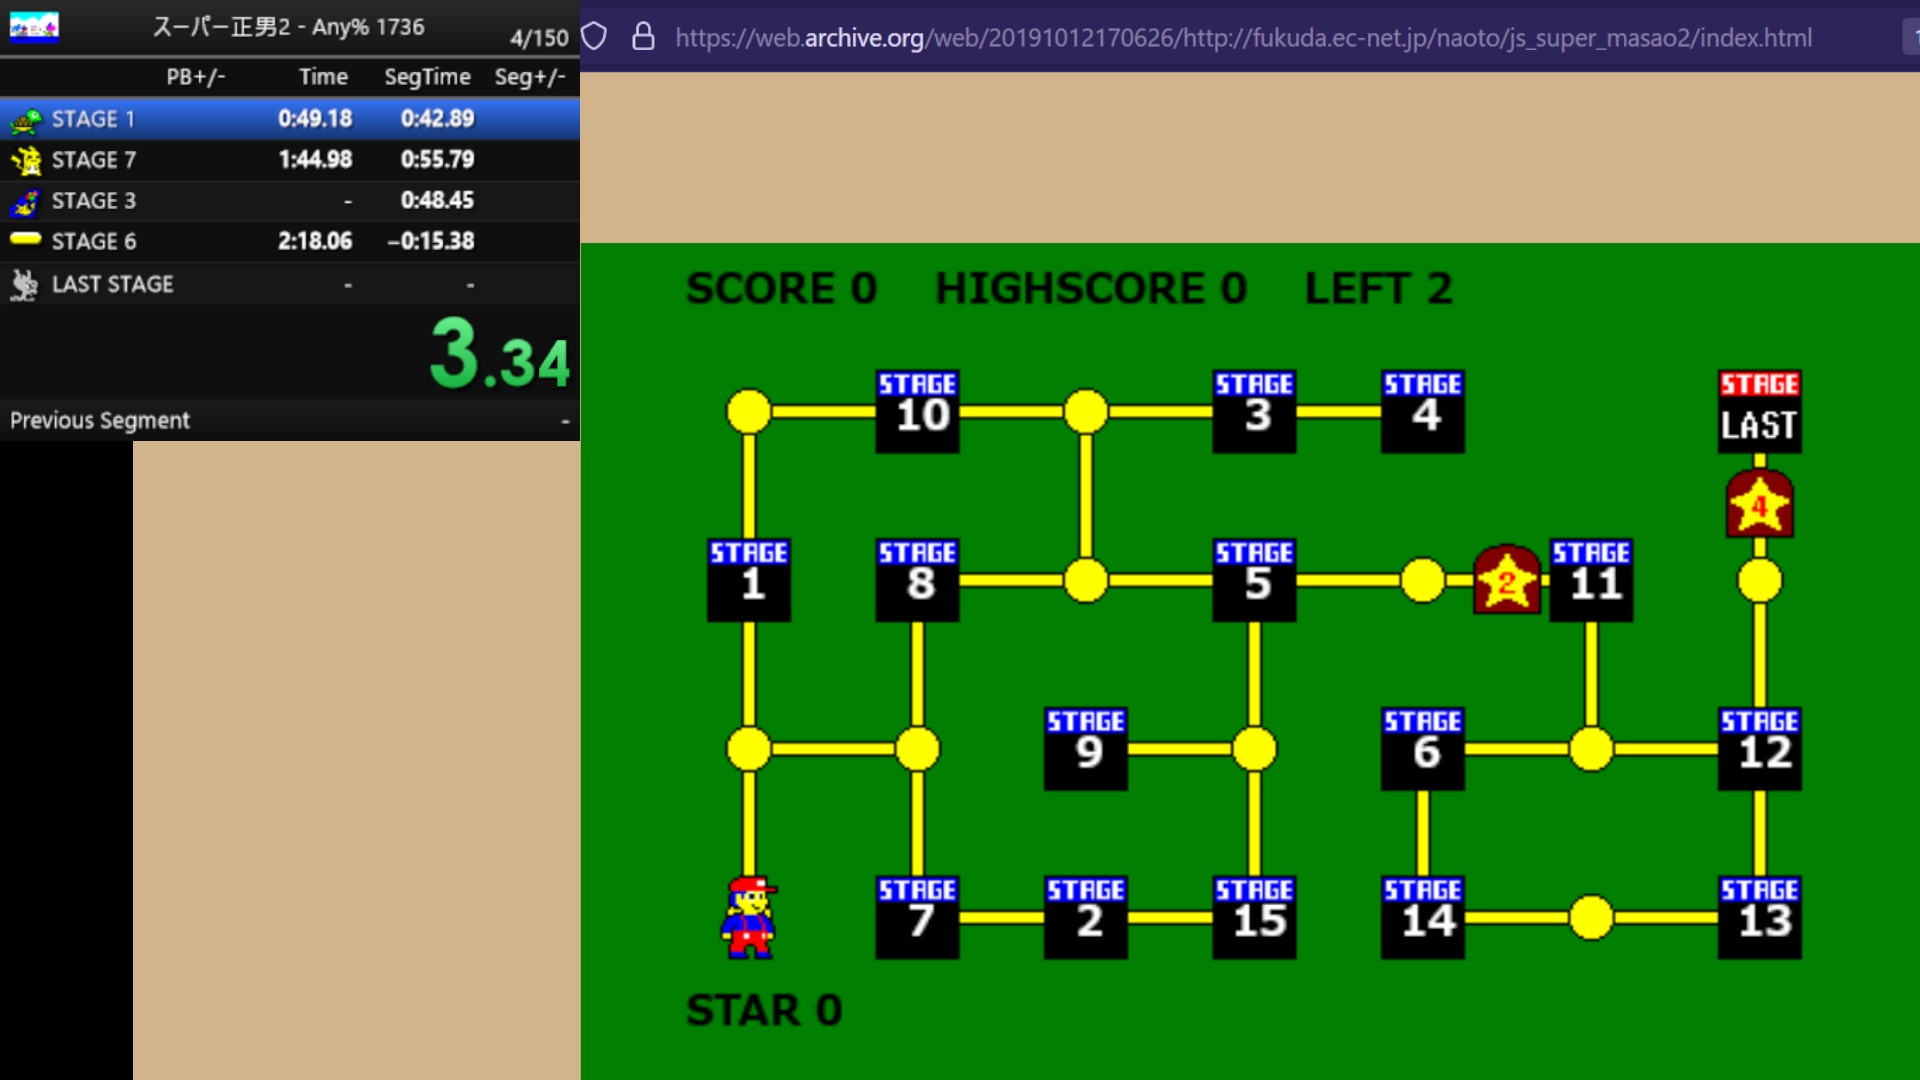The height and width of the screenshot is (1080, 1920).
Task: Click the game icon in LiveSplit header
Action: (x=34, y=26)
